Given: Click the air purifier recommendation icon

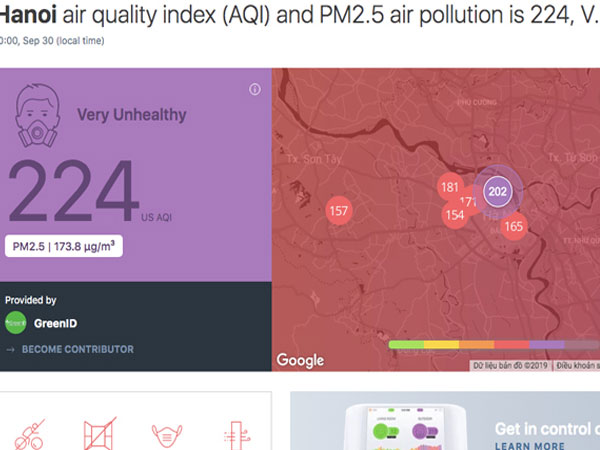Looking at the screenshot, I should tap(236, 435).
